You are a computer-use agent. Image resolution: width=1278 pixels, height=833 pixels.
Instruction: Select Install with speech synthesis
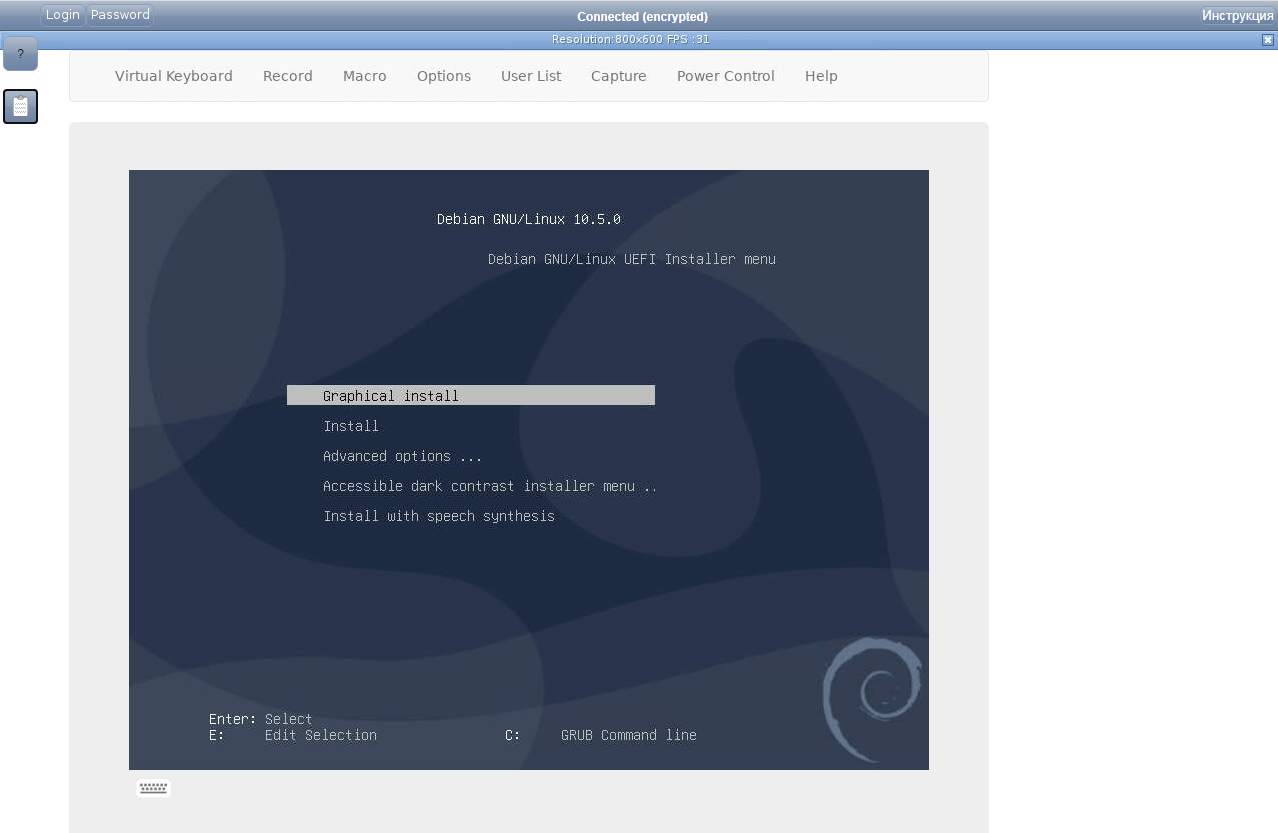point(439,516)
